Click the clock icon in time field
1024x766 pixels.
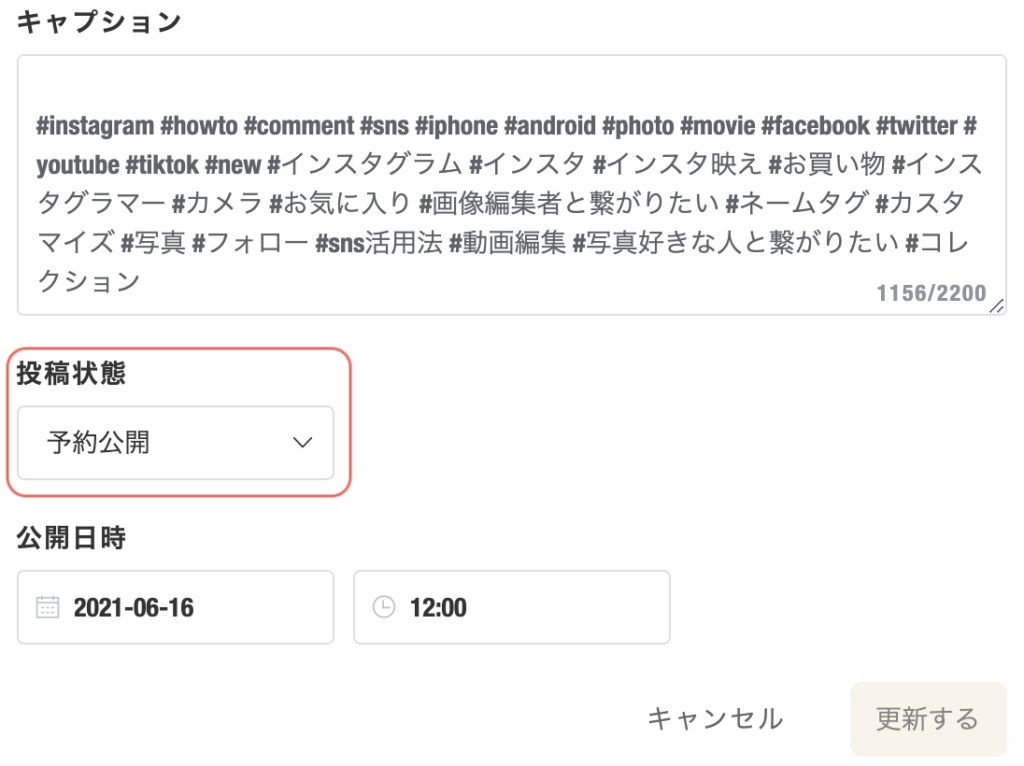383,607
